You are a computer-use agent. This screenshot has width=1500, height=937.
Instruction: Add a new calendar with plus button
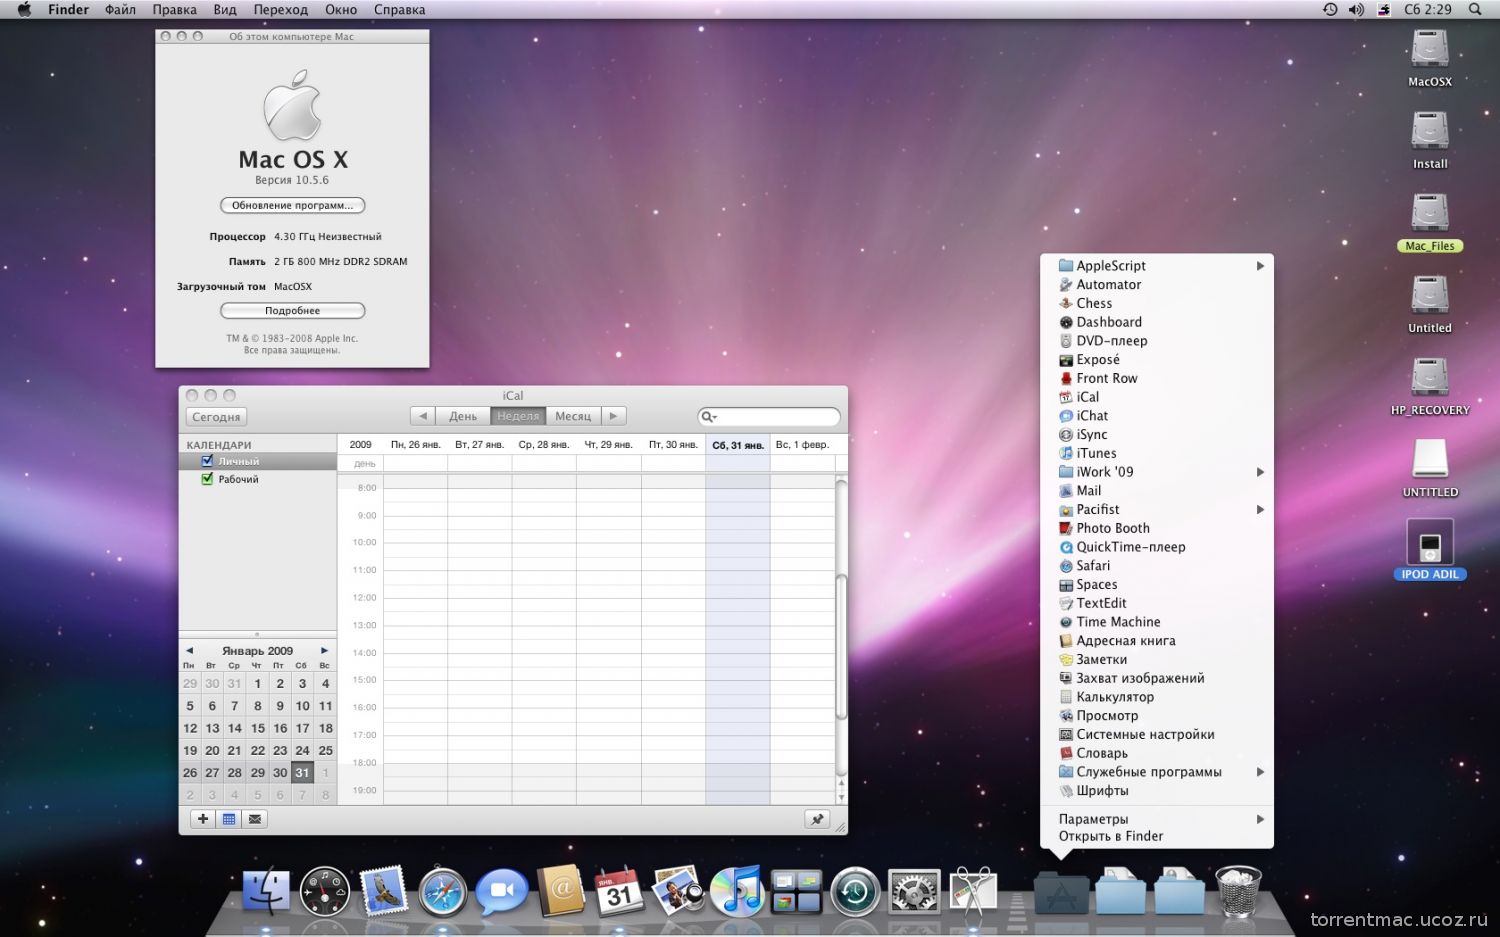click(x=203, y=819)
